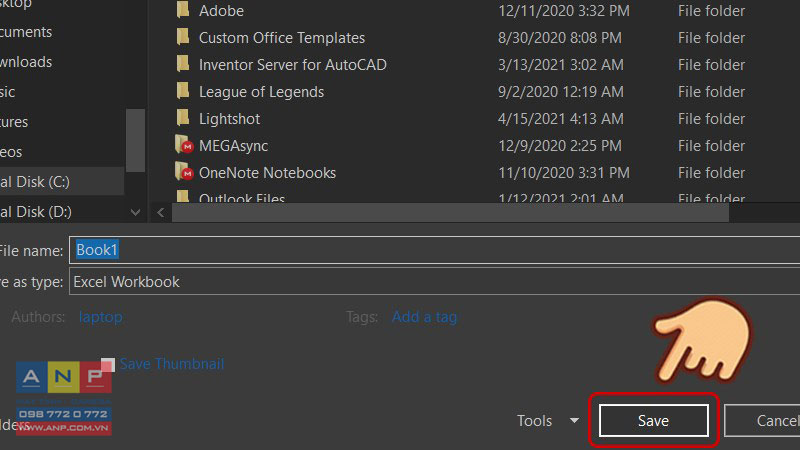The width and height of the screenshot is (800, 450).
Task: Click the navigation pane down scroll arrow
Action: 135,212
